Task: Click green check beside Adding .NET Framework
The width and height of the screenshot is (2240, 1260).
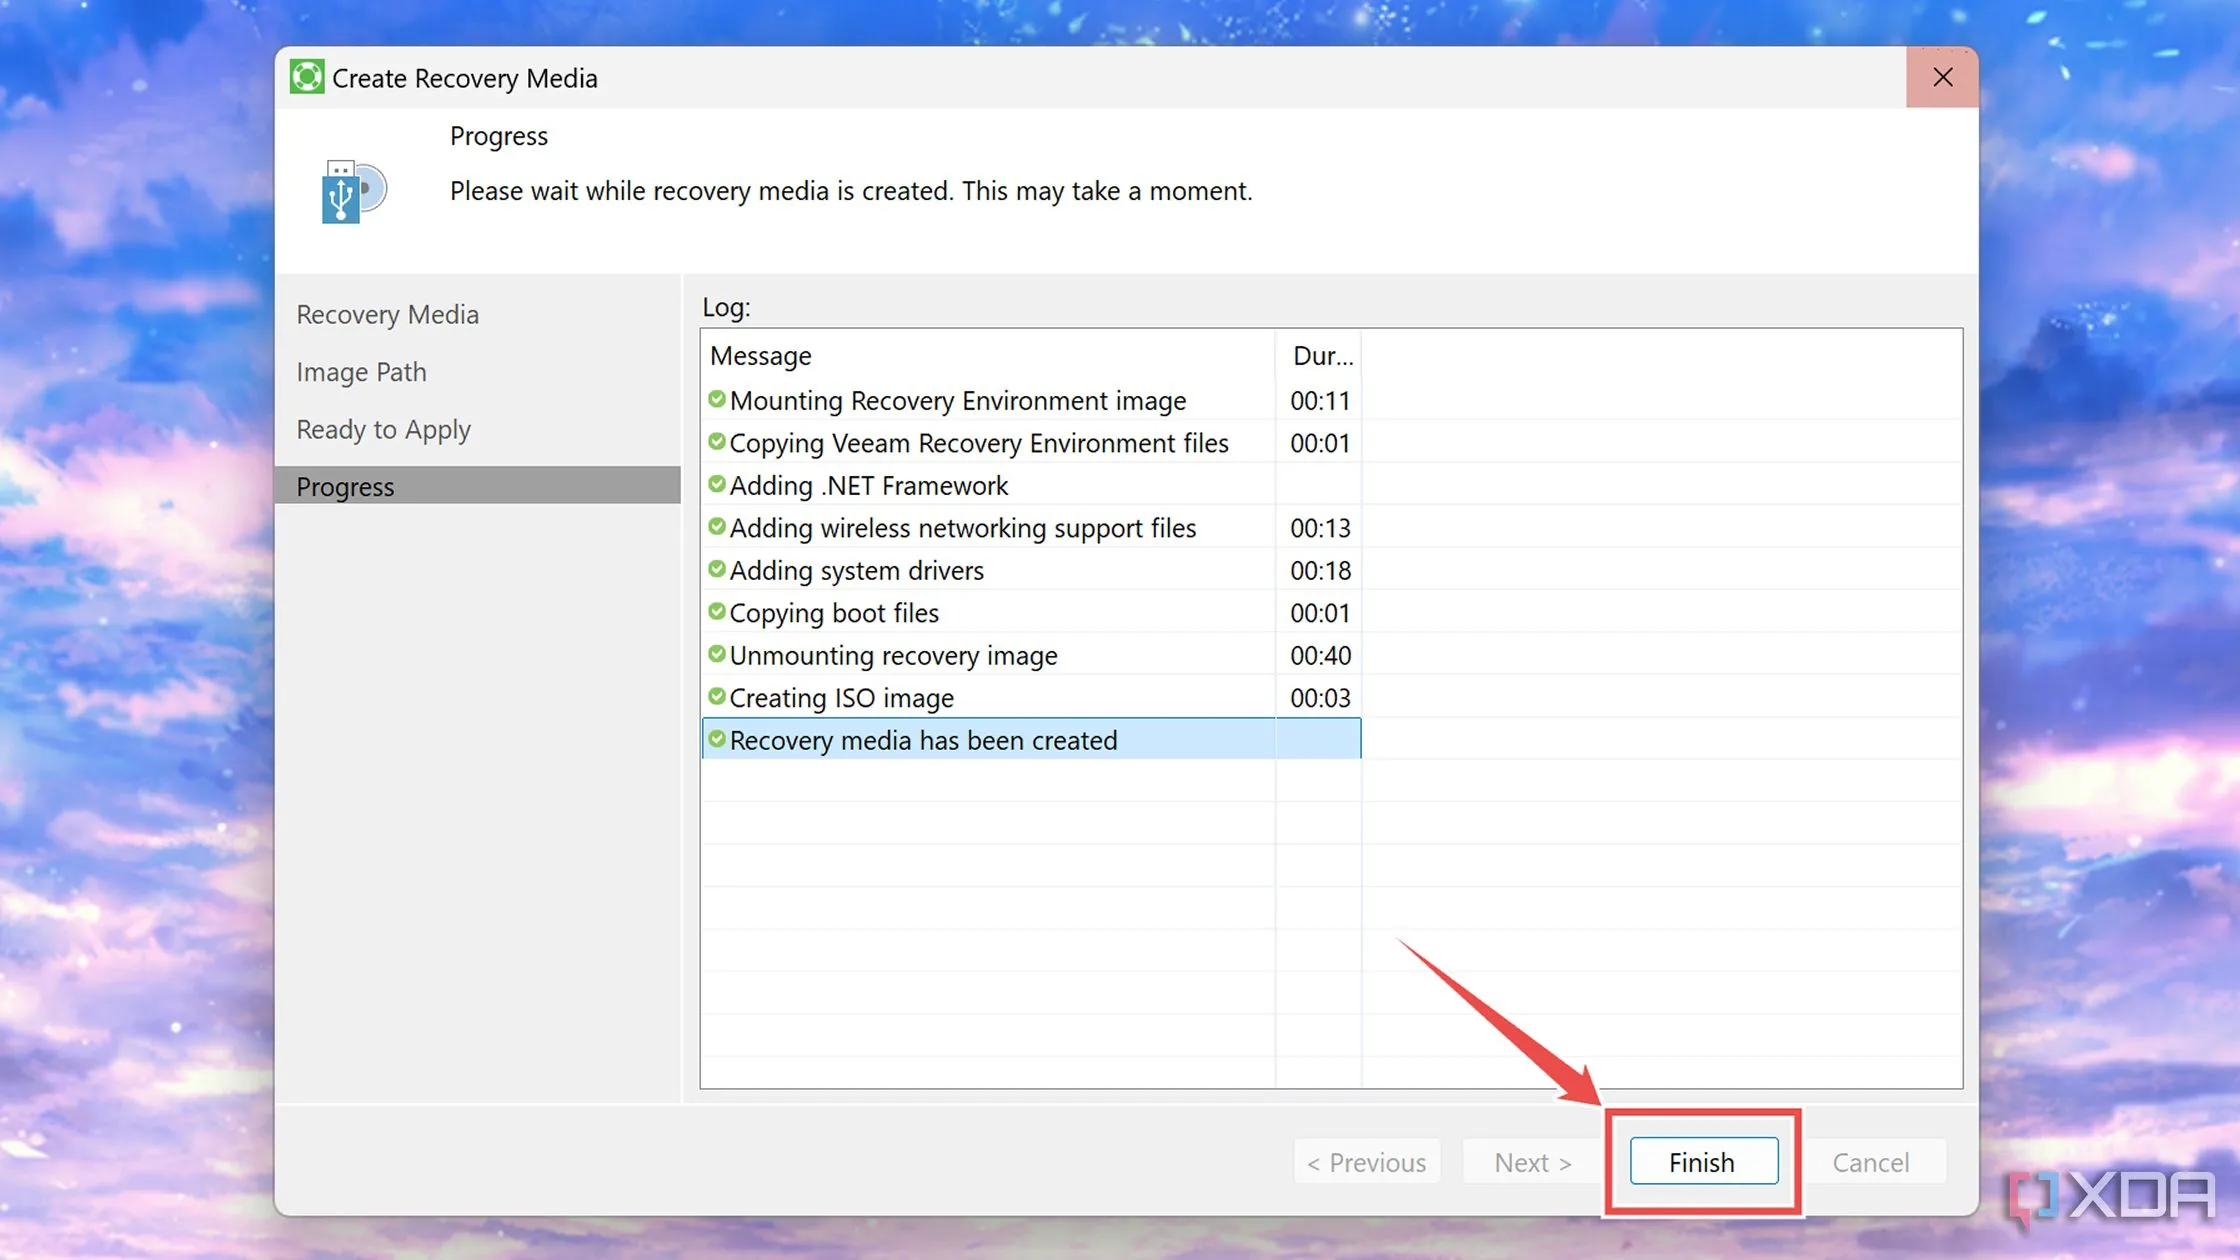Action: coord(717,485)
